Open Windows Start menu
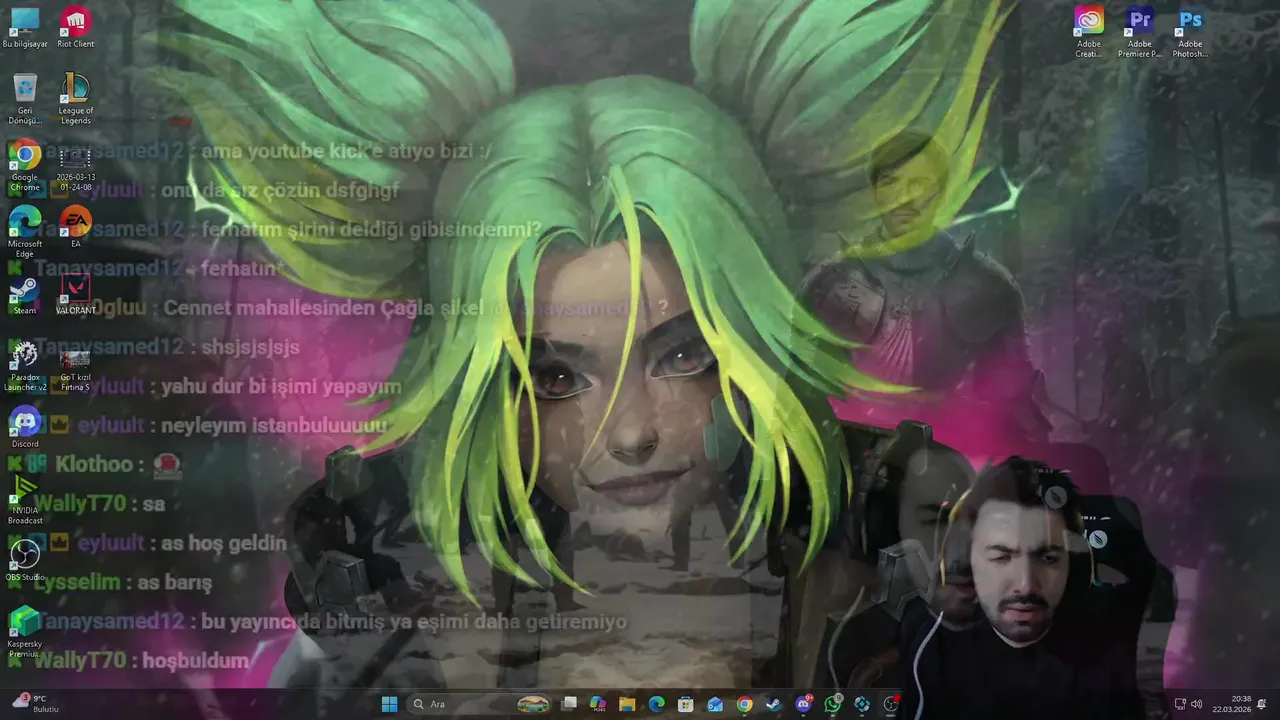The width and height of the screenshot is (1280, 720). click(x=389, y=704)
